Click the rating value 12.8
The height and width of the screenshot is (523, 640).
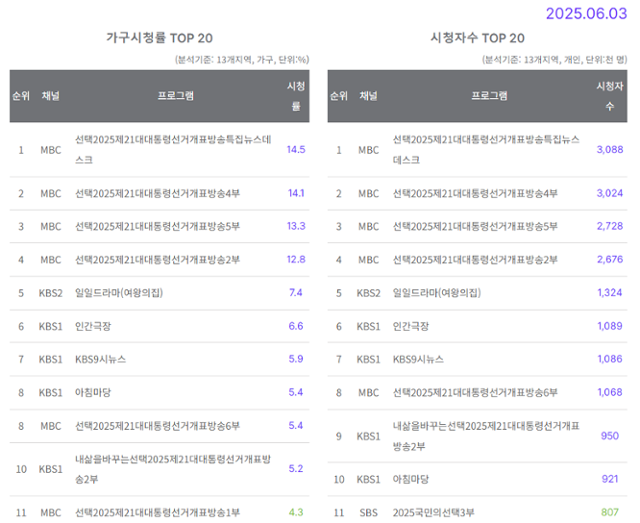click(296, 260)
